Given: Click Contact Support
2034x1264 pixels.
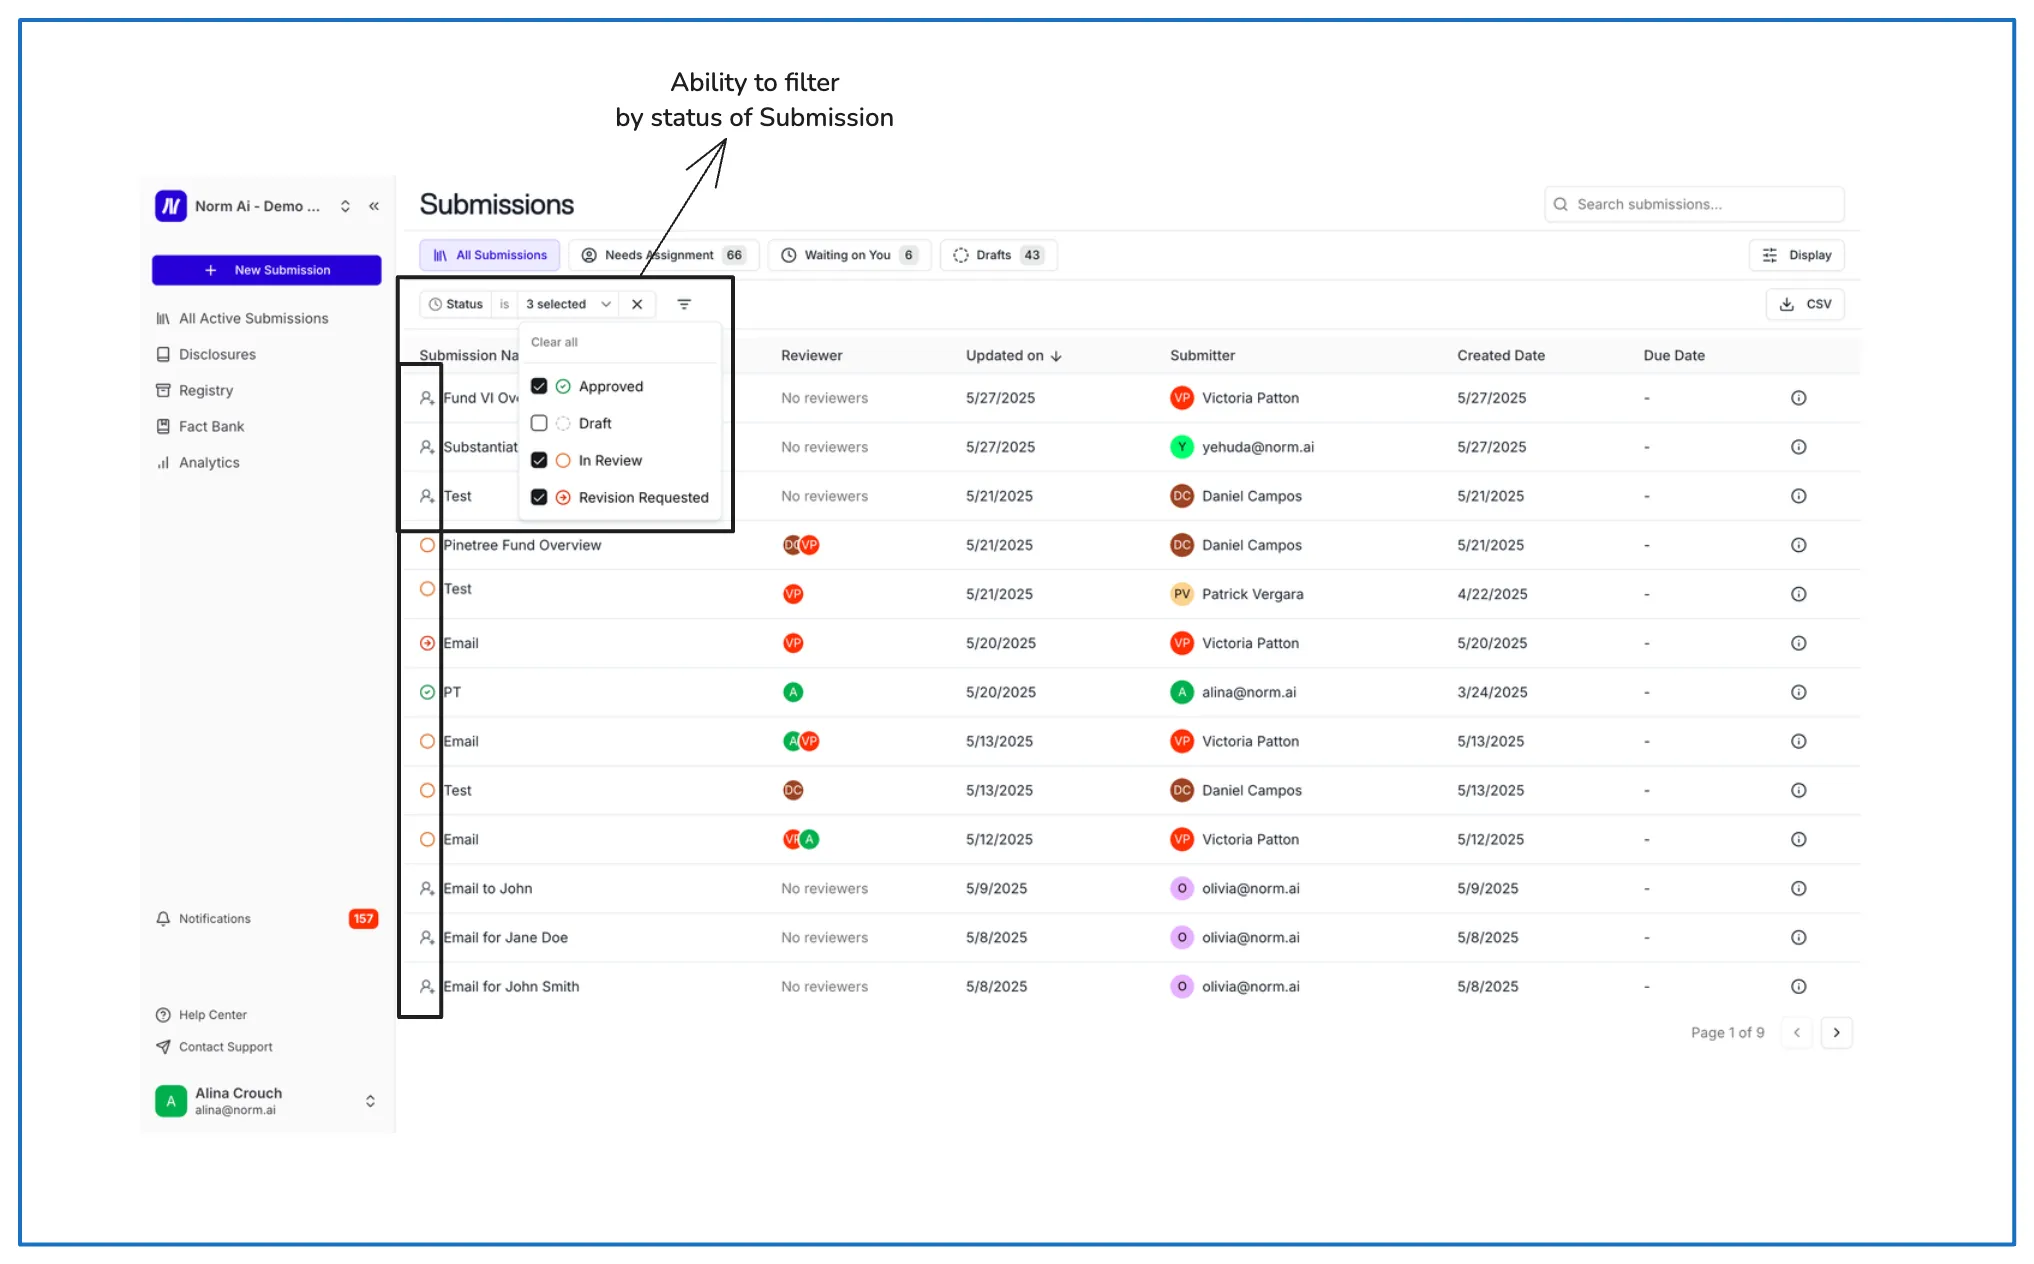Looking at the screenshot, I should 225,1046.
